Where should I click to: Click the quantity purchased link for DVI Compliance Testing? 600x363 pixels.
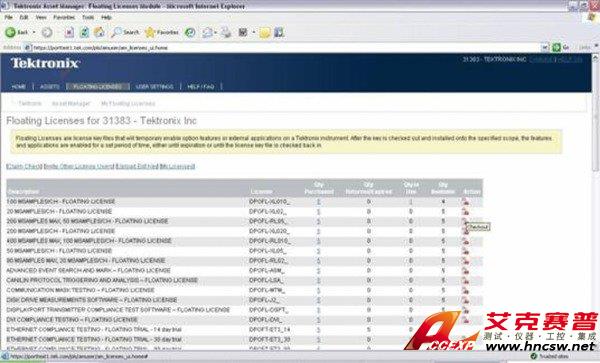(318, 320)
